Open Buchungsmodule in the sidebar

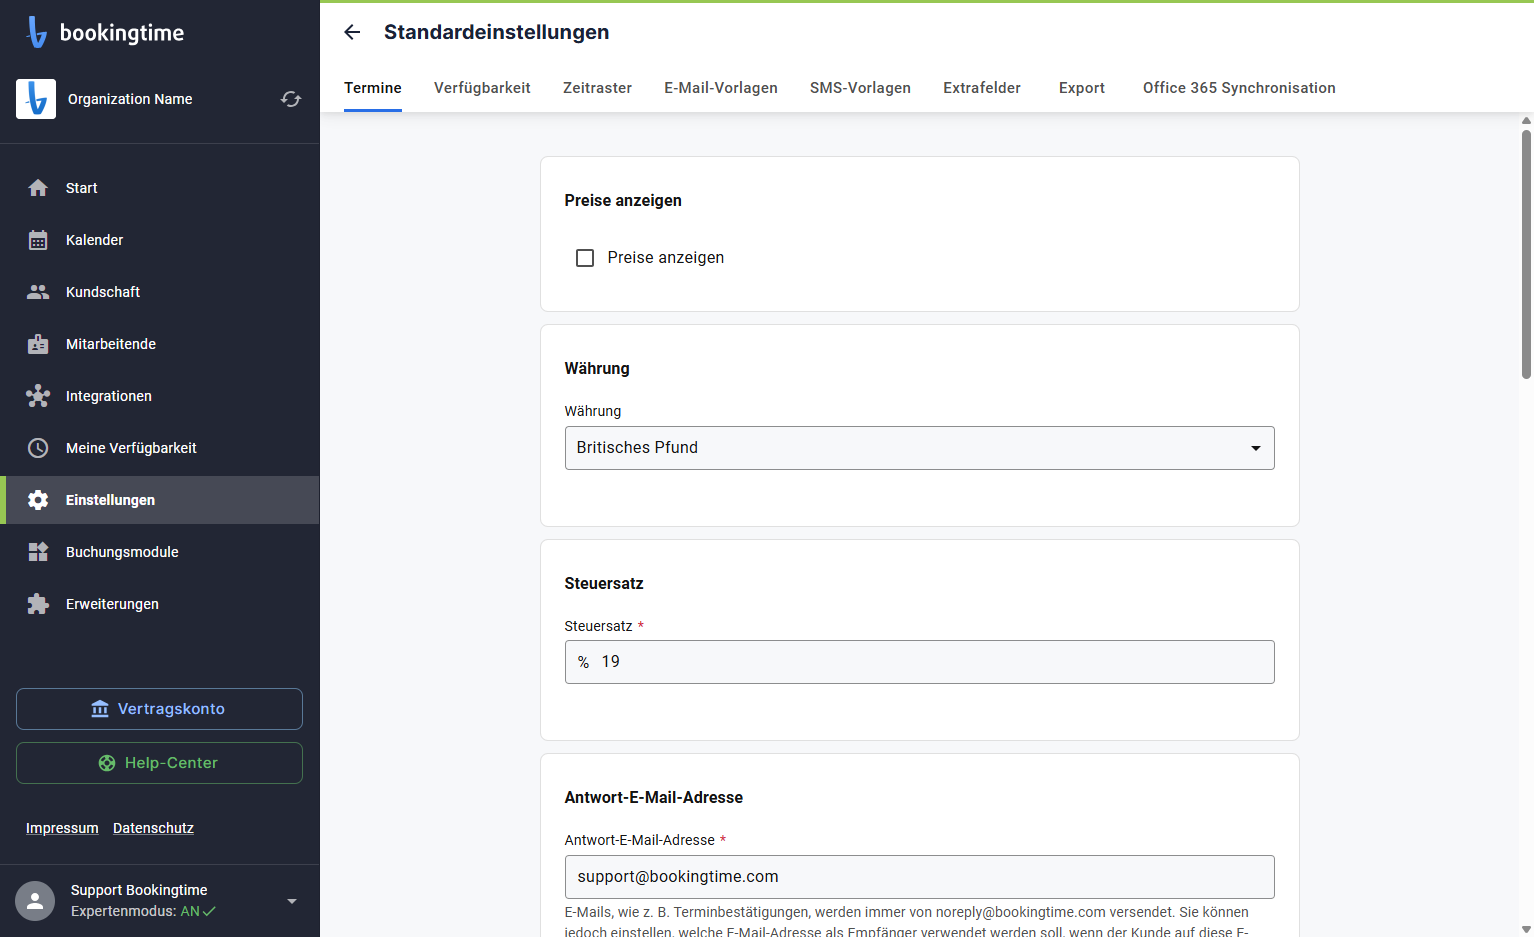pos(160,552)
